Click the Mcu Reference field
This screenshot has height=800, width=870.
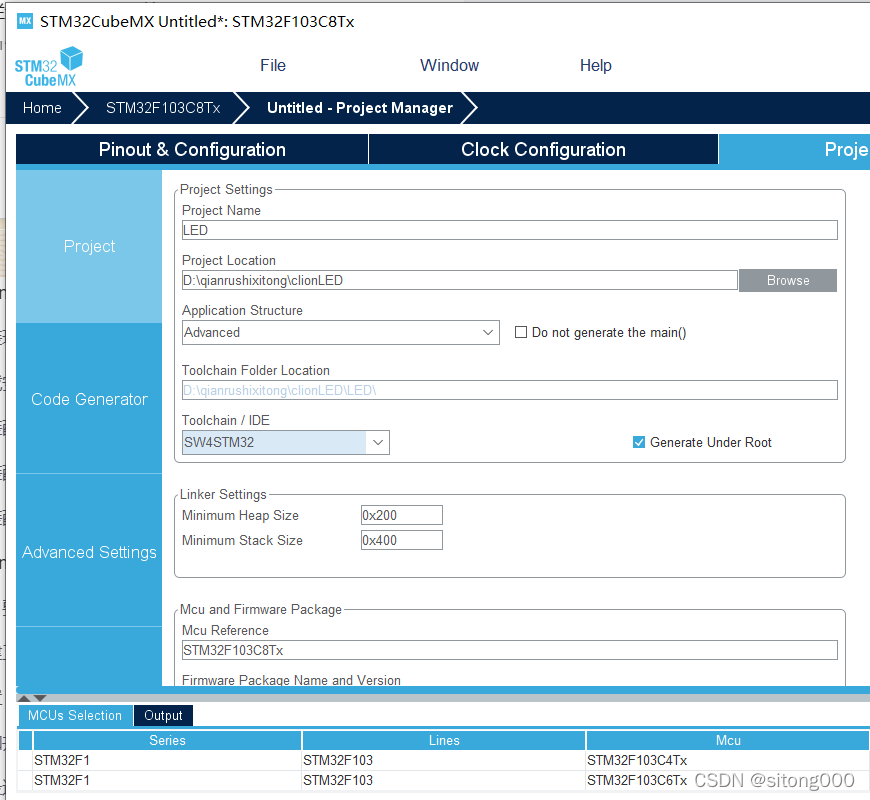tap(509, 650)
